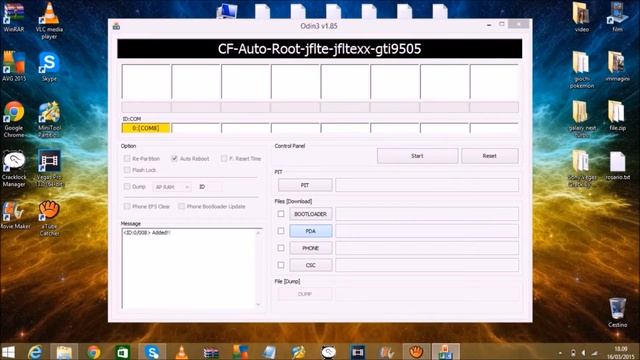Open aTube Catcher desktop shortcut
The width and height of the screenshot is (640, 360).
(x=49, y=218)
